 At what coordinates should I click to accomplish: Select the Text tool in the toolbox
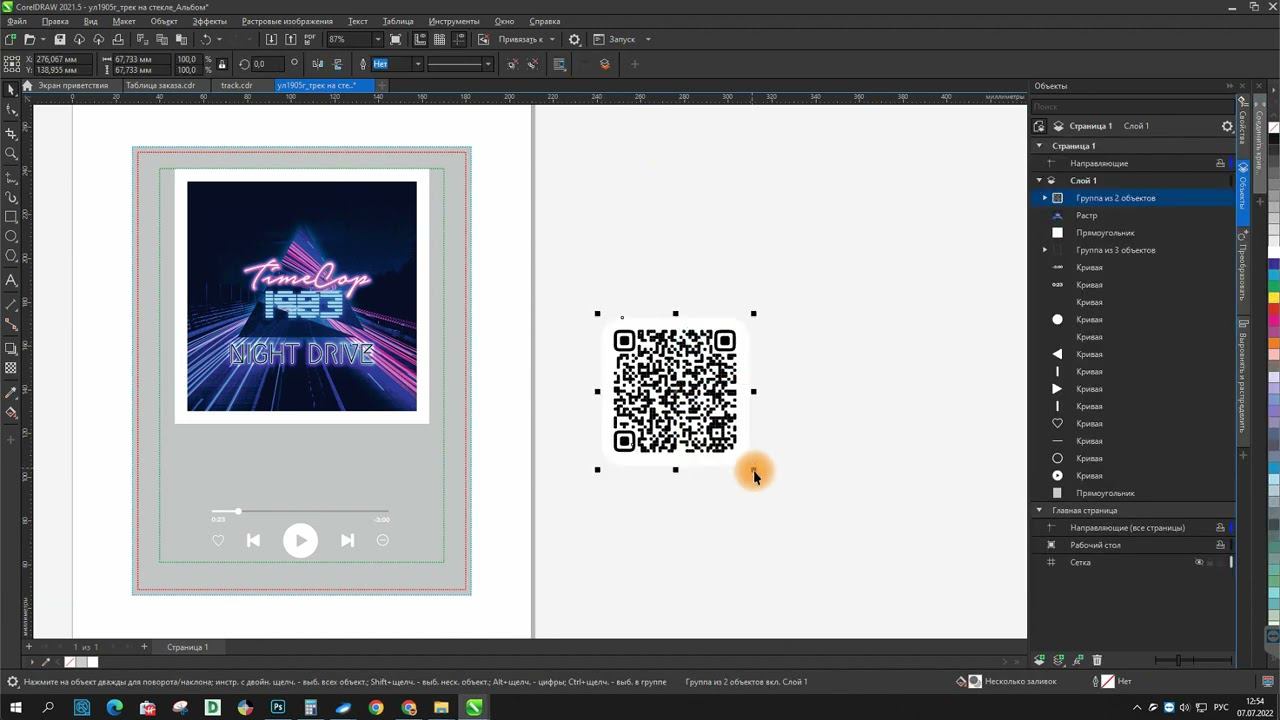tap(11, 281)
